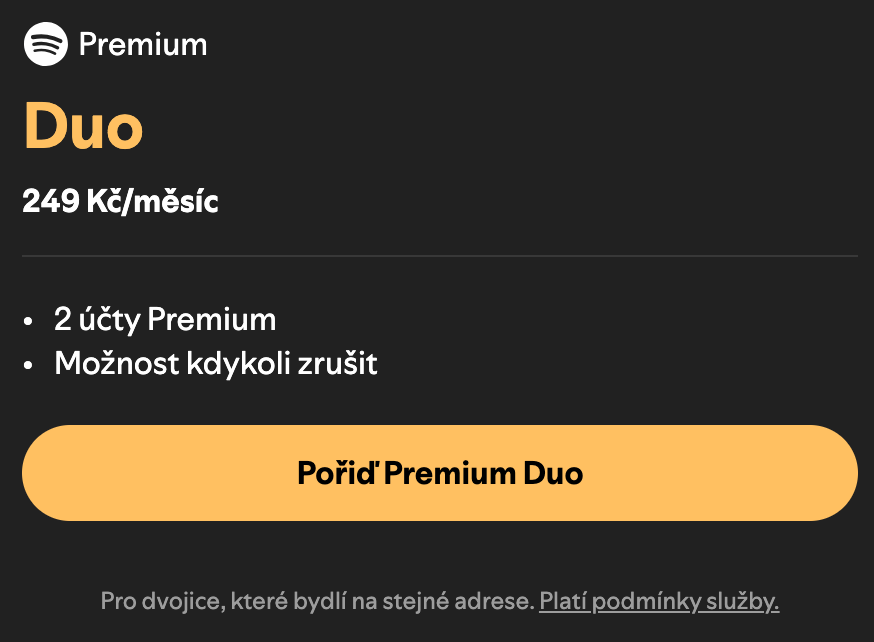Click the Pro dvojice footer description text

coord(316,602)
